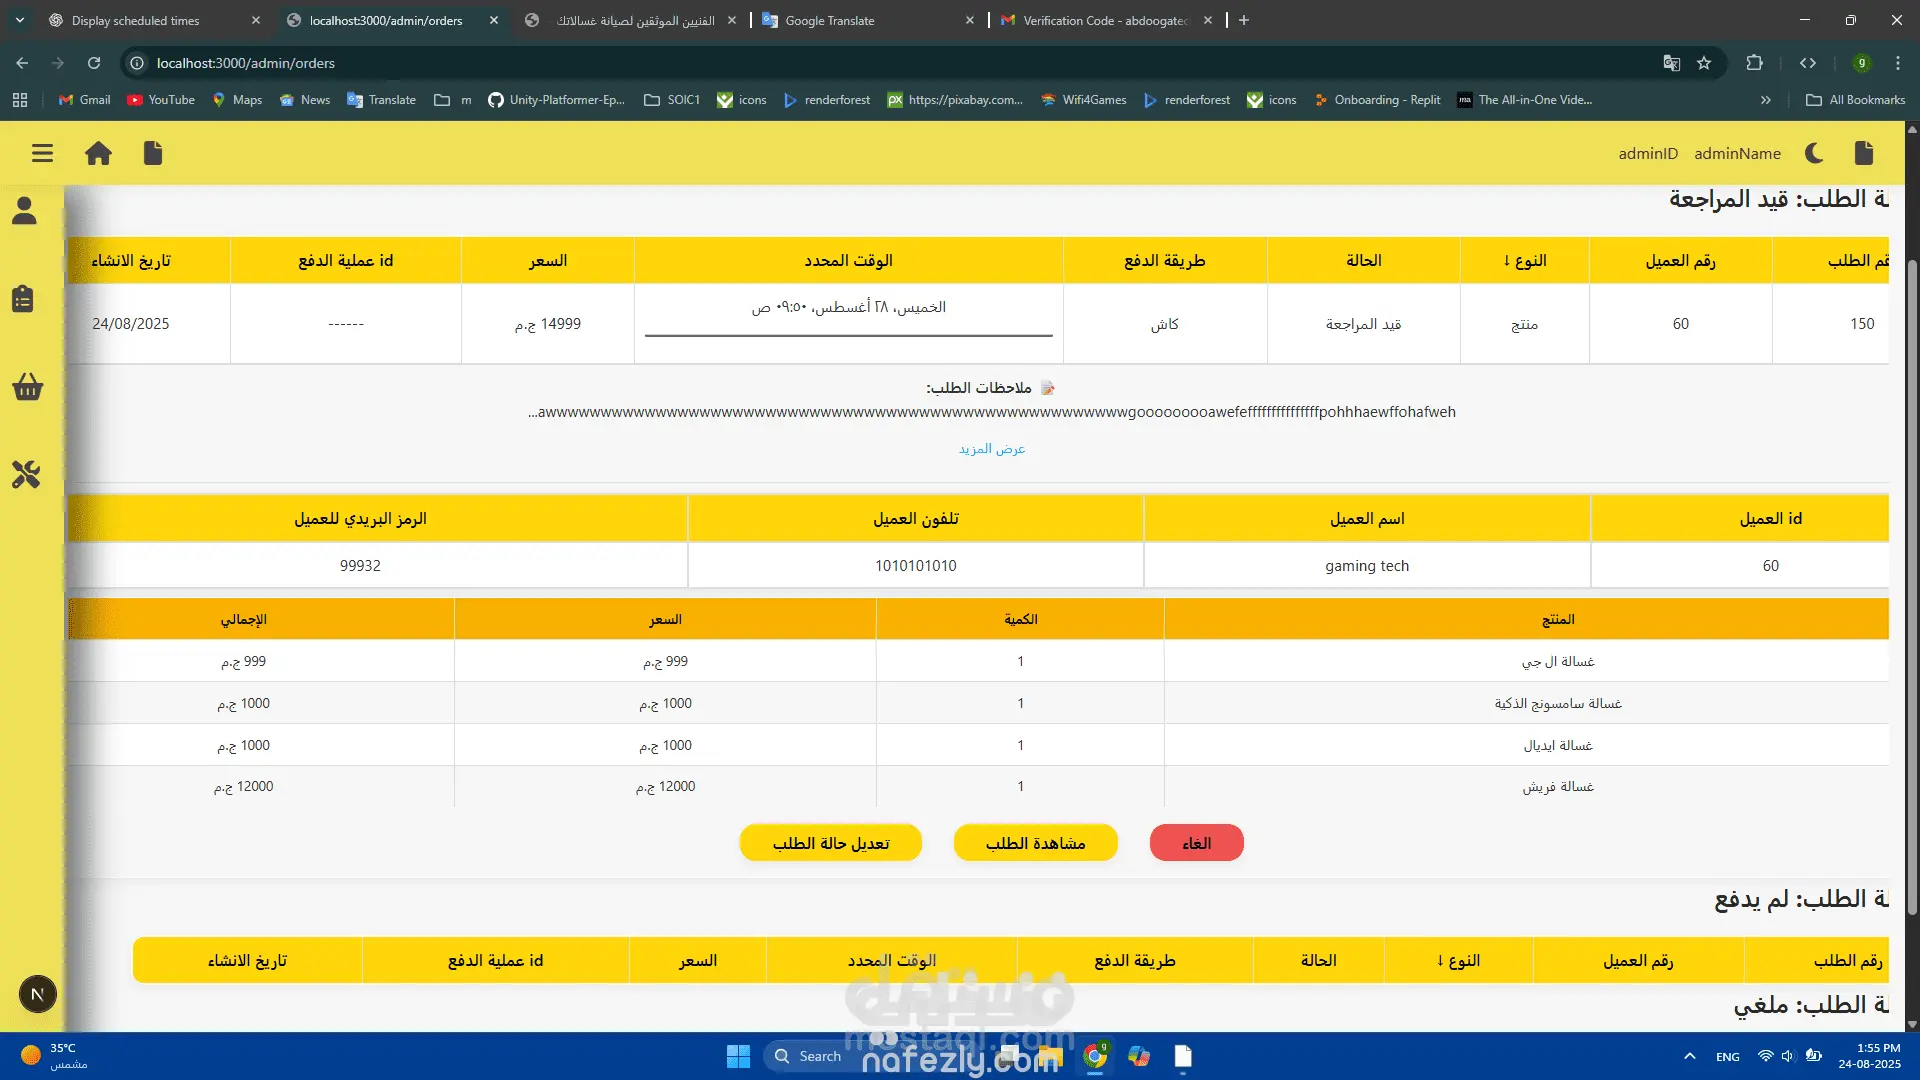Select product row غسالة فريش

(978, 787)
